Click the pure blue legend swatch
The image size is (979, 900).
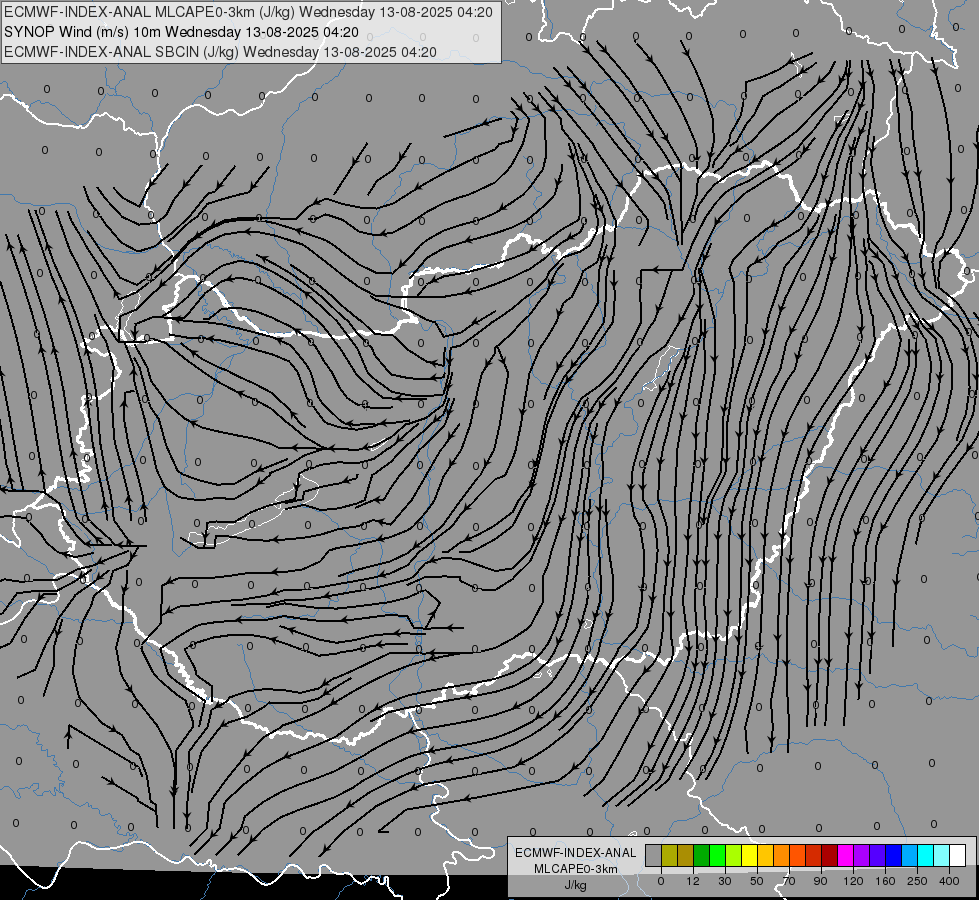(893, 855)
